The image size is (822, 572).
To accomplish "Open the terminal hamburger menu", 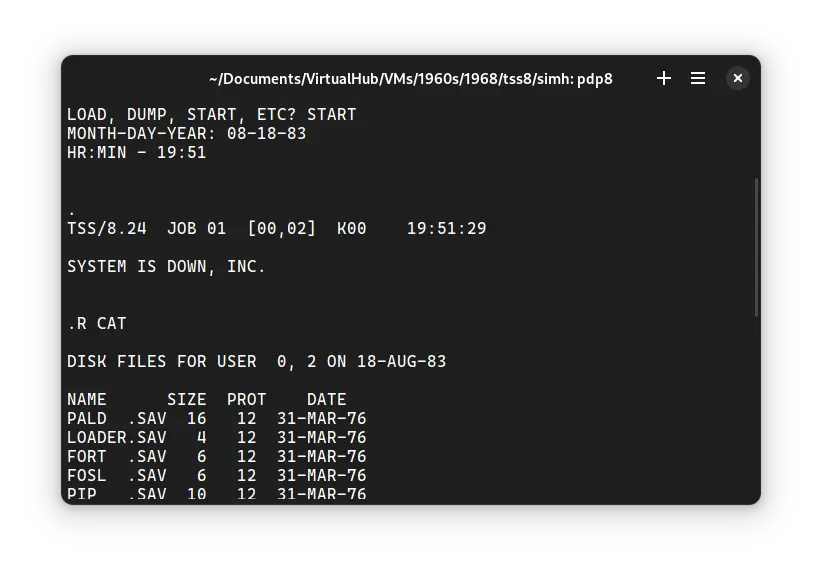I will [x=698, y=78].
